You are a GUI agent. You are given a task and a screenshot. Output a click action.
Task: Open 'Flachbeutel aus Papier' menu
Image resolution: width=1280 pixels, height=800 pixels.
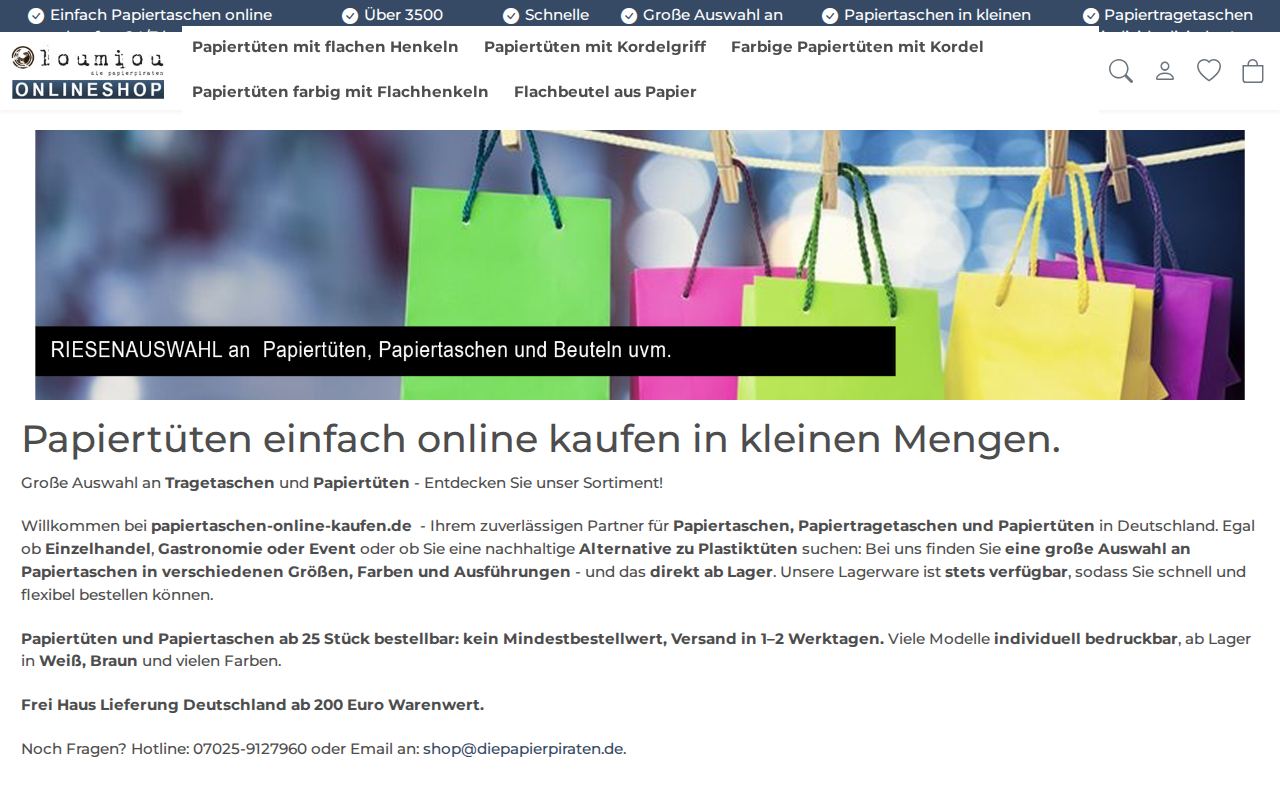tap(605, 92)
